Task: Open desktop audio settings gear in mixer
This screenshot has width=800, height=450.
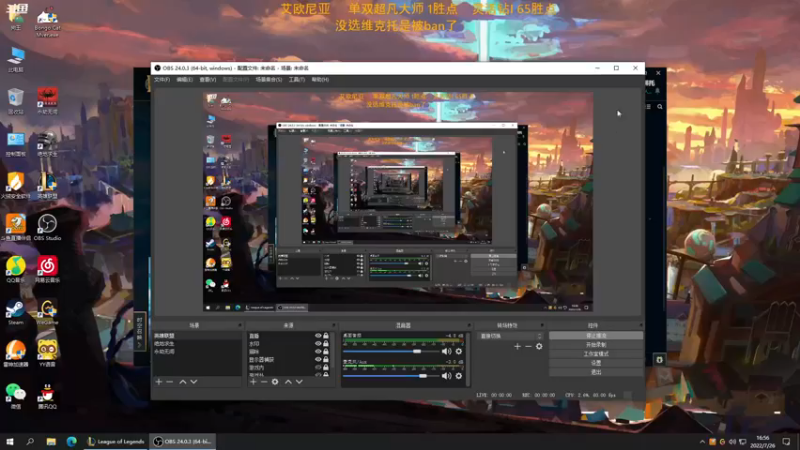Action: pos(459,351)
